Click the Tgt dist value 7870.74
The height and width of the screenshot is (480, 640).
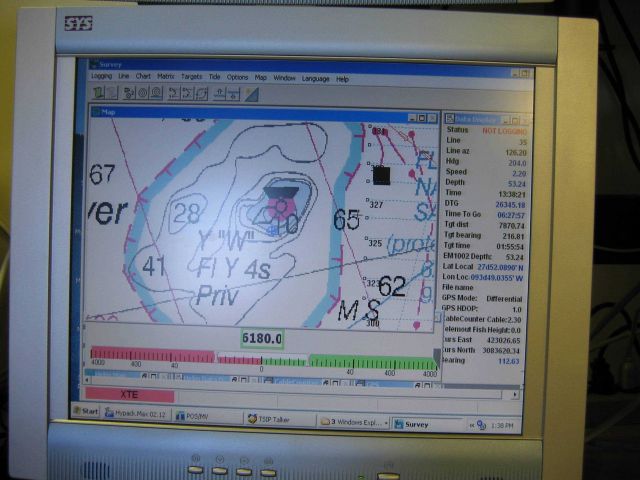(x=511, y=226)
